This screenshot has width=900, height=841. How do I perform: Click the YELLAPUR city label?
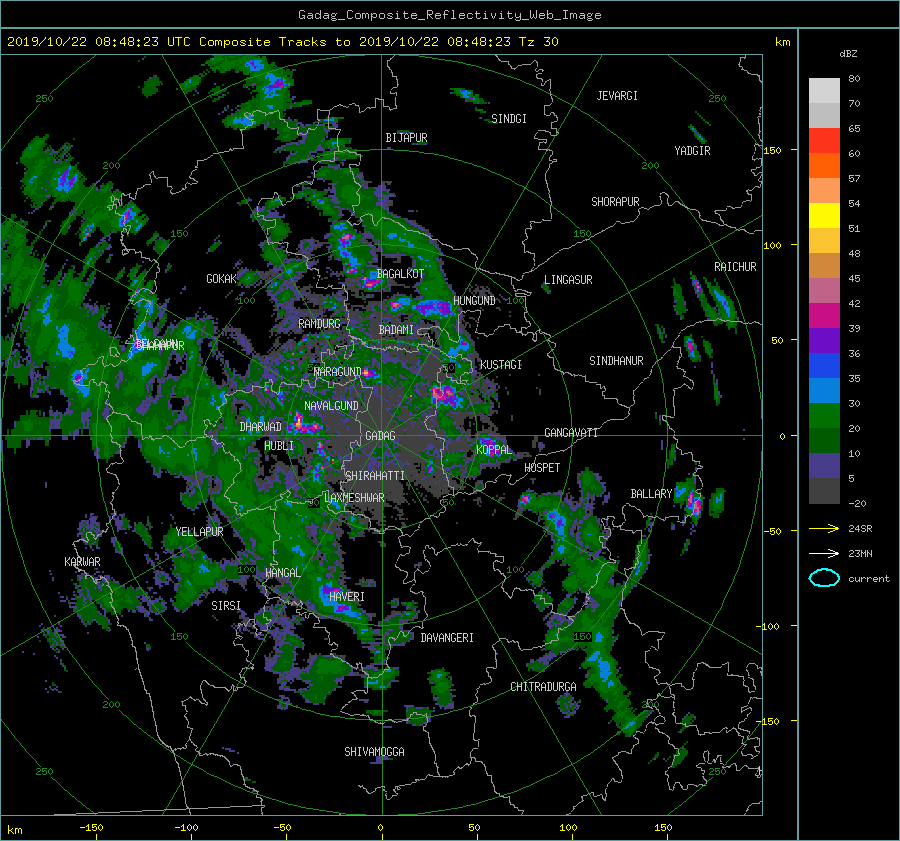199,532
